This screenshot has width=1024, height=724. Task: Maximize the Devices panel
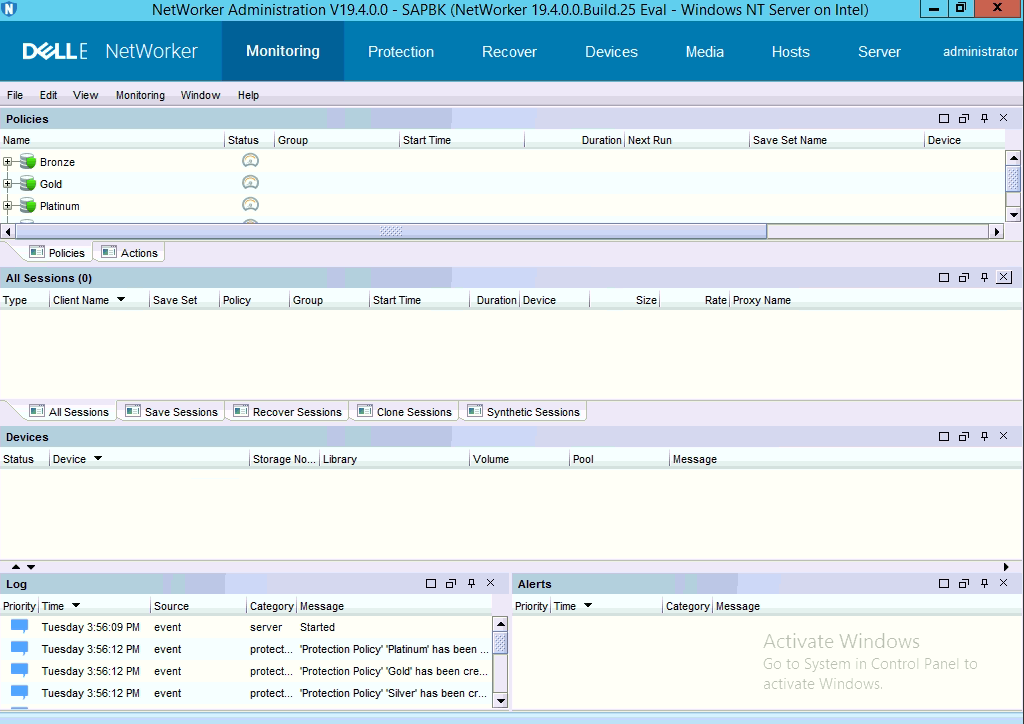click(944, 437)
